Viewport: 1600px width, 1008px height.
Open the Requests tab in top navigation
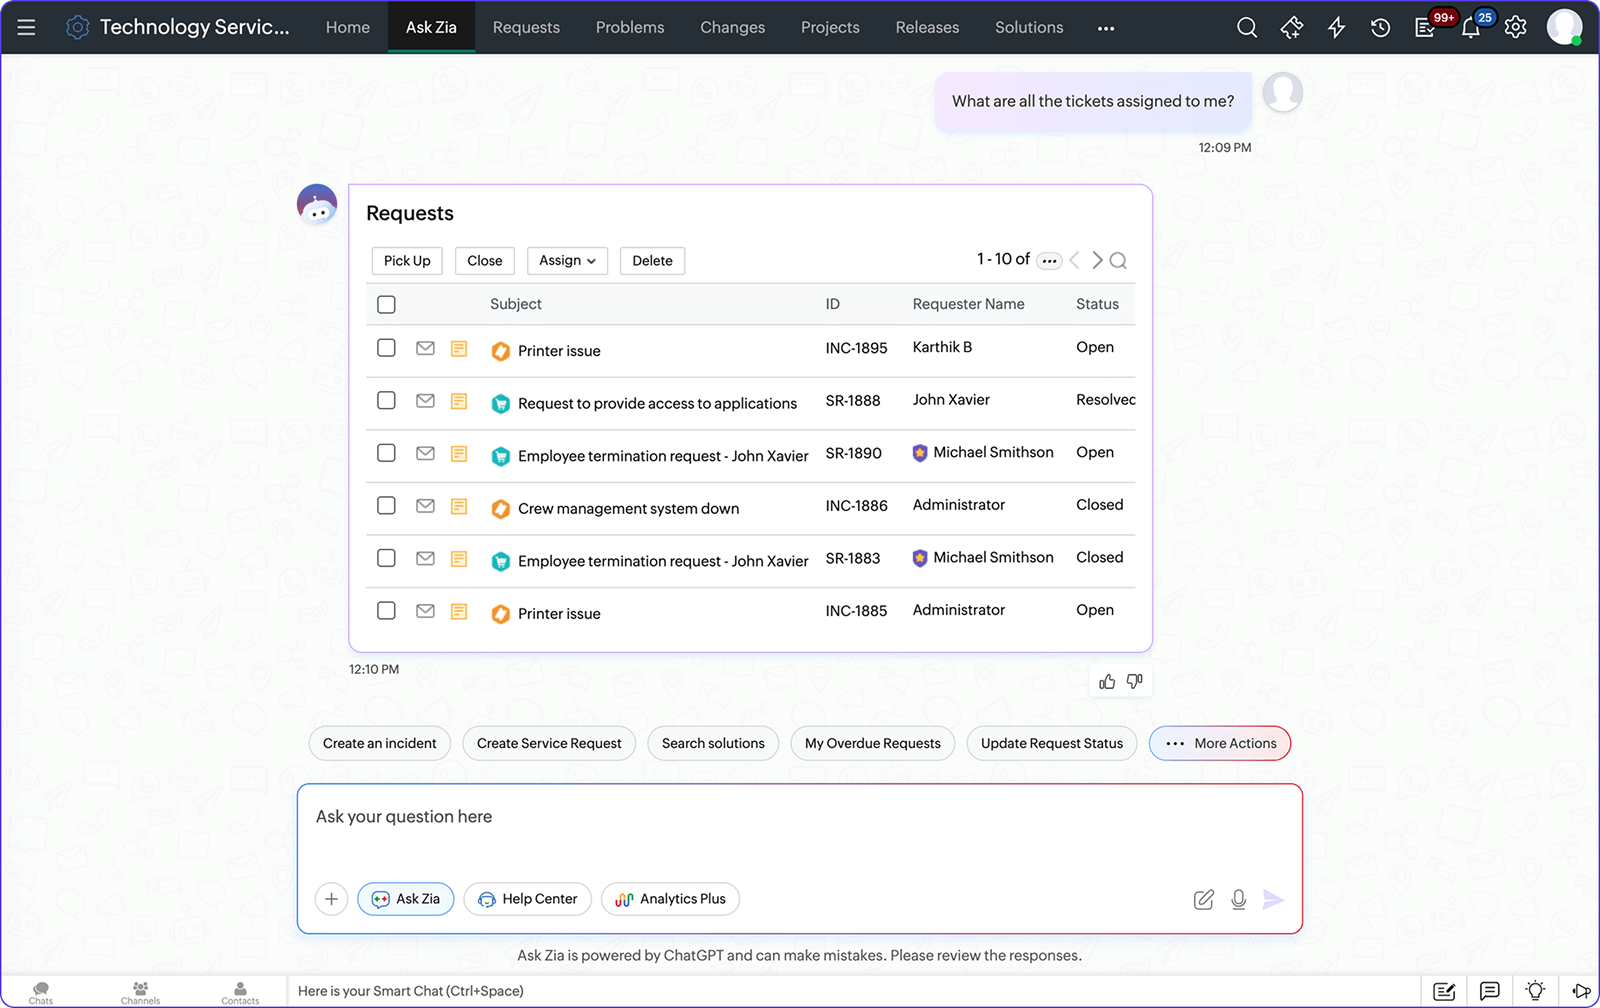(x=526, y=27)
